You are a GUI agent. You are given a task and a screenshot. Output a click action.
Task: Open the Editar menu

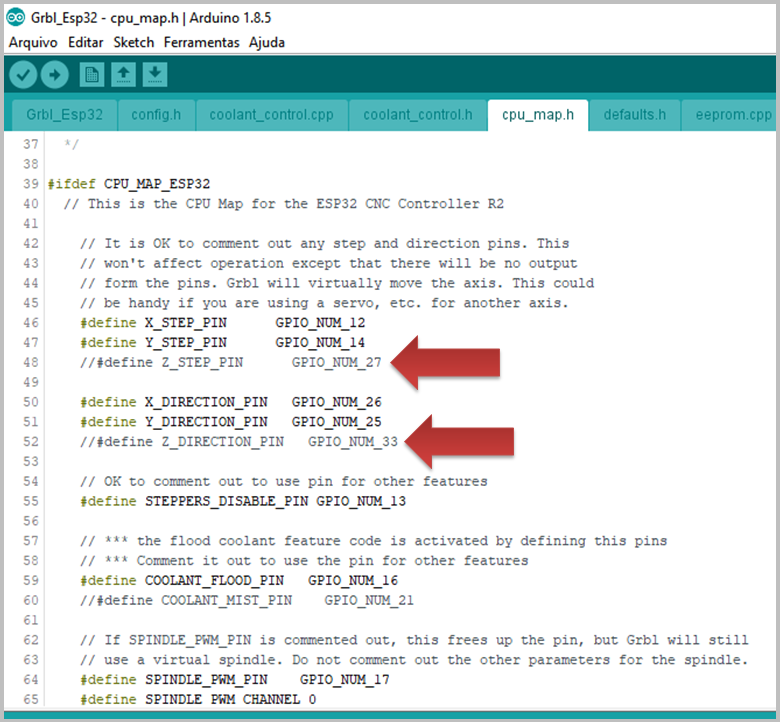coord(86,43)
